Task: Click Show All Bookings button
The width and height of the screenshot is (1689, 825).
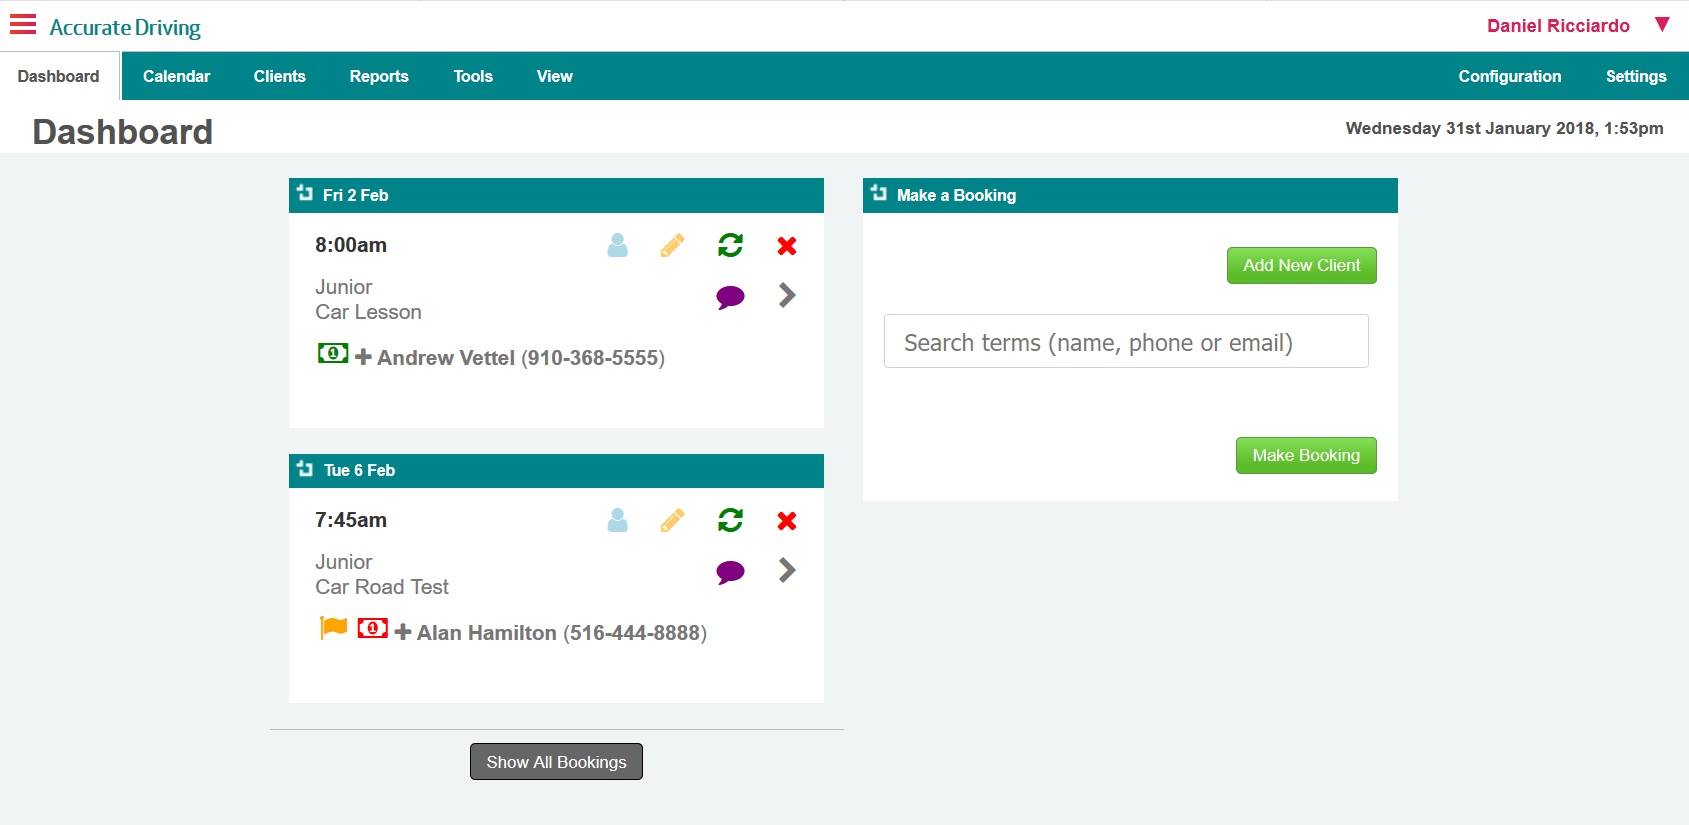Action: click(556, 762)
